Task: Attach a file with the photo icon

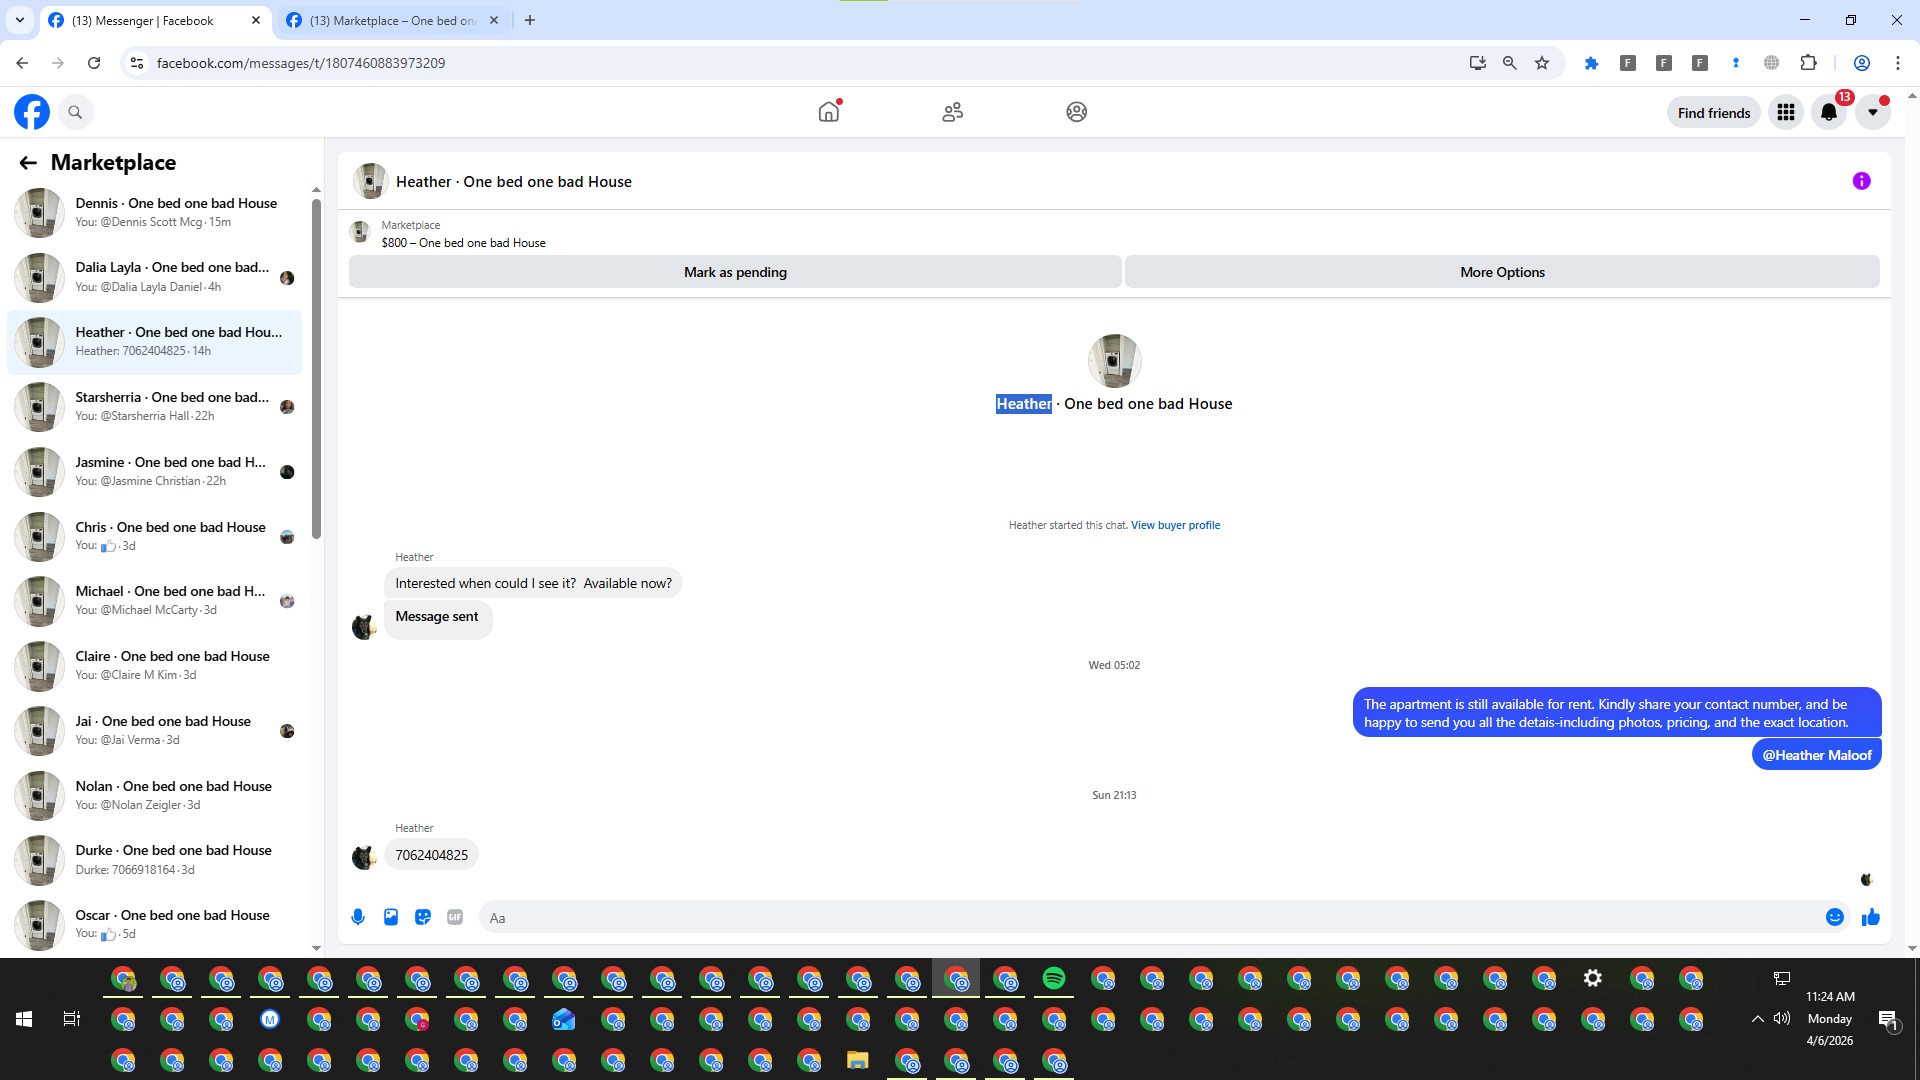Action: [x=391, y=917]
